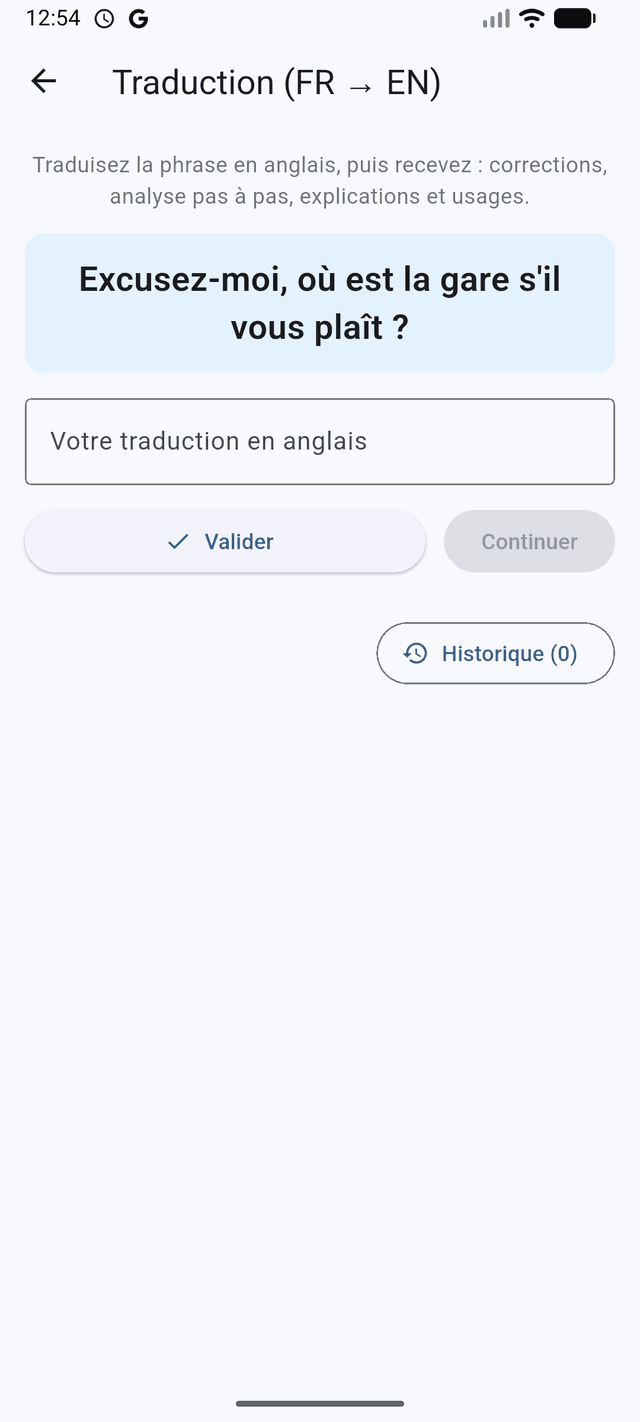Image resolution: width=640 pixels, height=1422 pixels.
Task: Select the translation input field
Action: 320,441
